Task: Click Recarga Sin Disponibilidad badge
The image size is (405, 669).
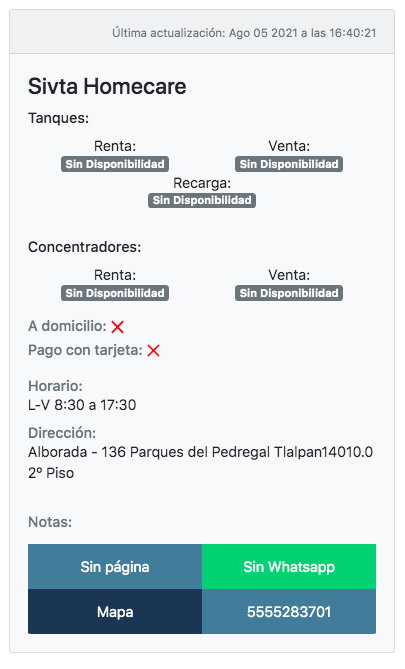Action: (x=202, y=201)
